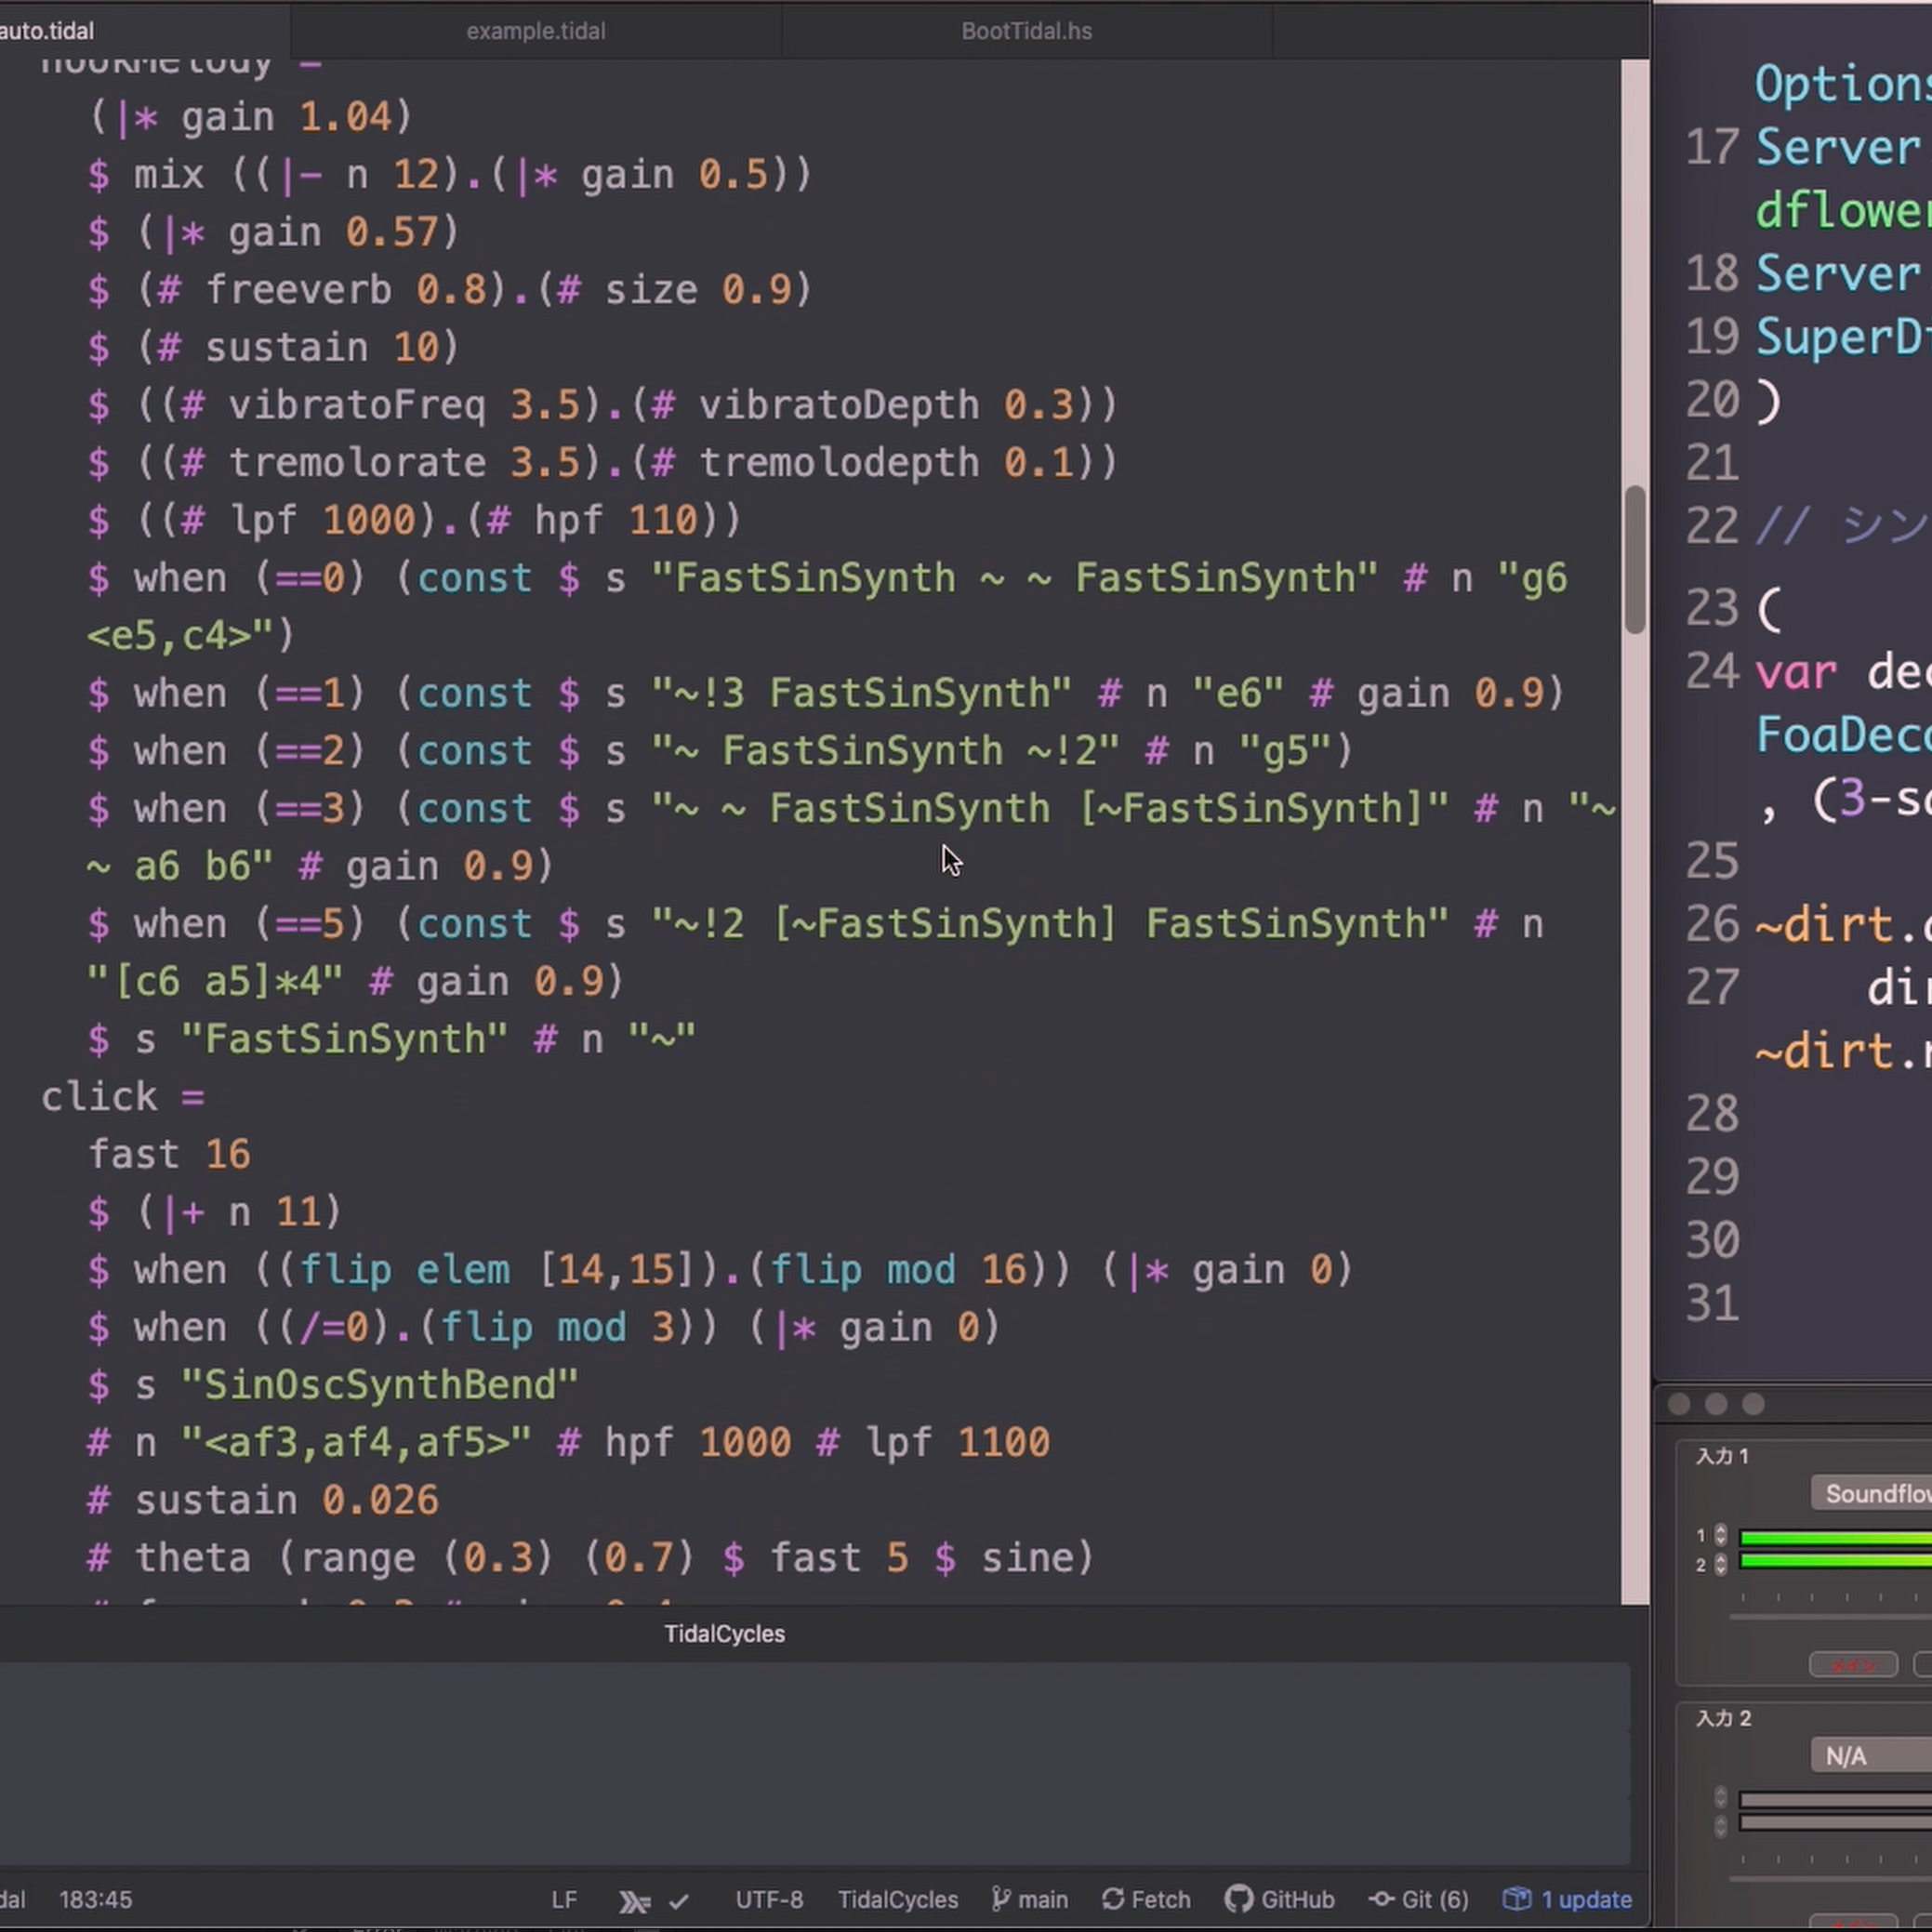
Task: Open the N/A input 2 device dropdown
Action: 1872,1757
